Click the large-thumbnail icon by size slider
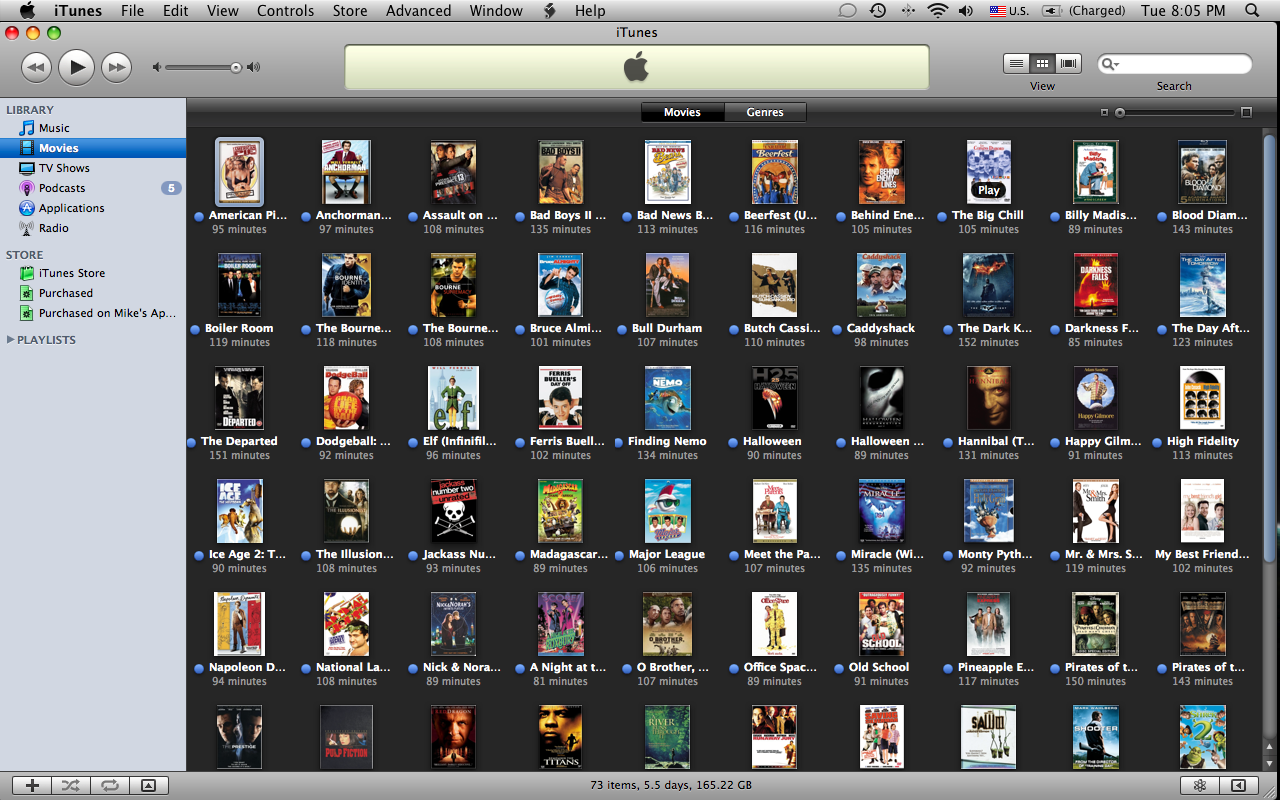The width and height of the screenshot is (1280, 800). 1246,112
